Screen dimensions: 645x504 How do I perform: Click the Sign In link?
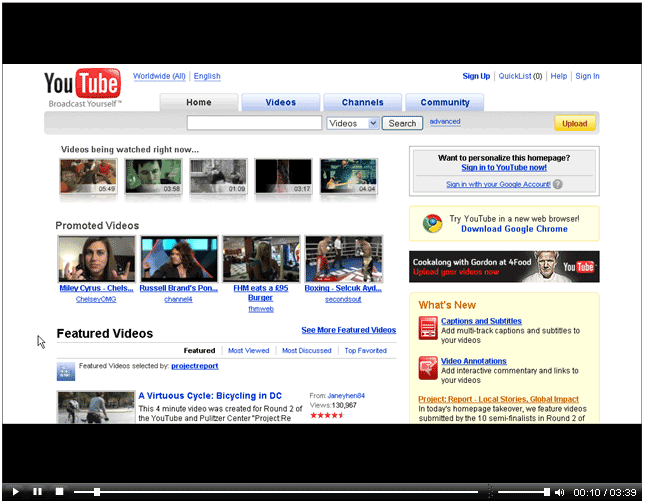587,76
